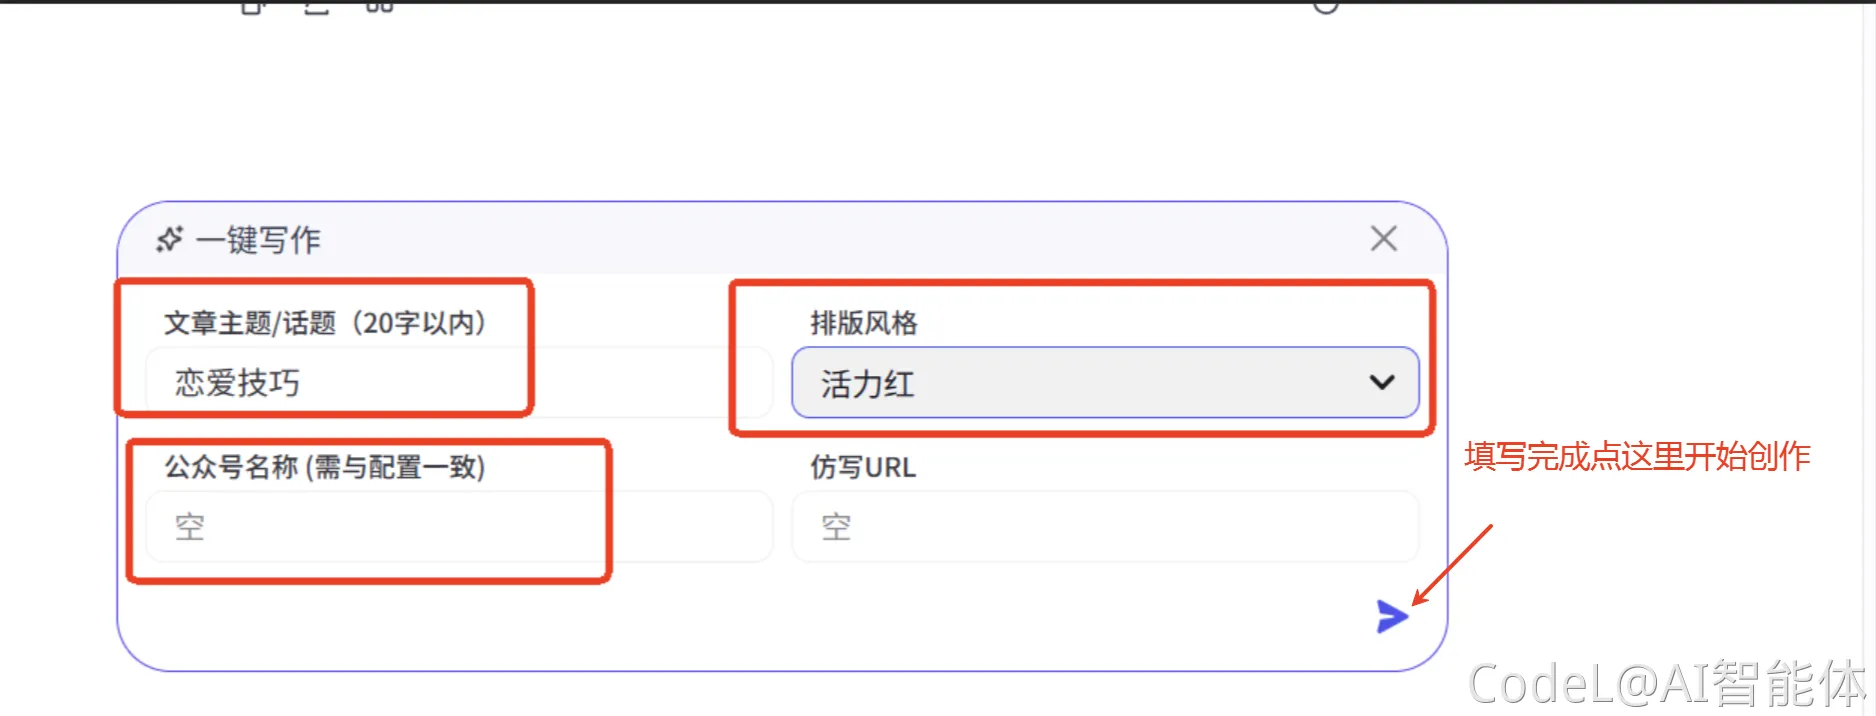Click the 公众号名称 (需与配置一致) label
The width and height of the screenshot is (1876, 716).
coord(324,467)
